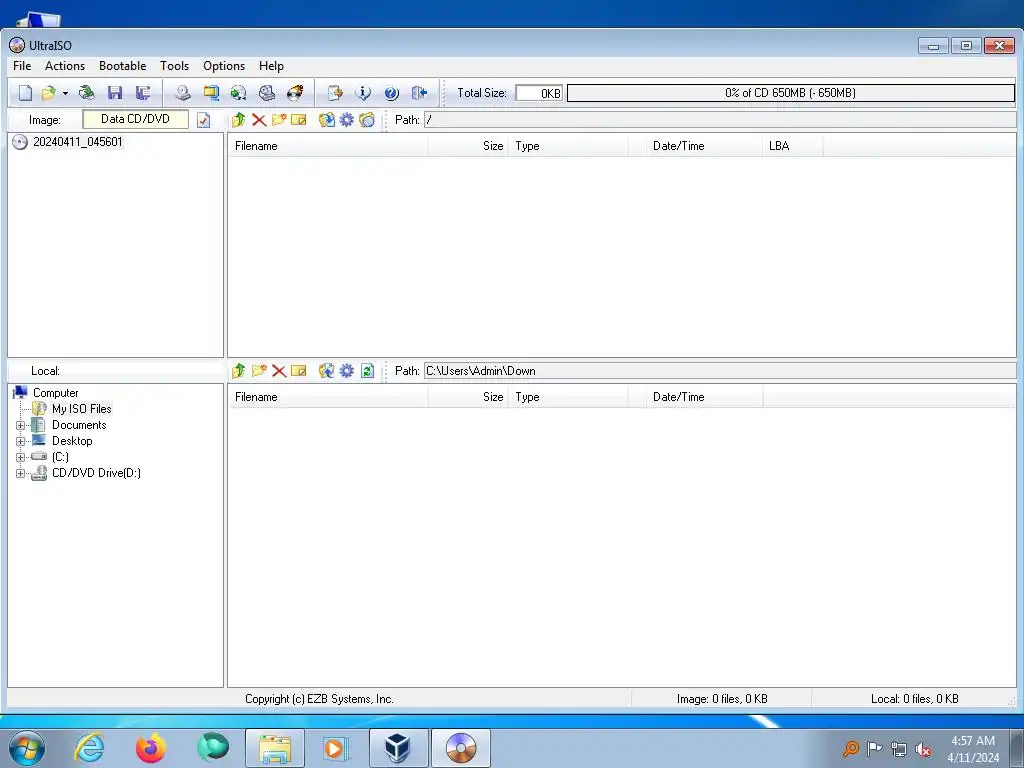Screen dimensions: 1024x768
Task: Click the local Path field showing C:\Users\Admin\Down
Action: tap(720, 371)
